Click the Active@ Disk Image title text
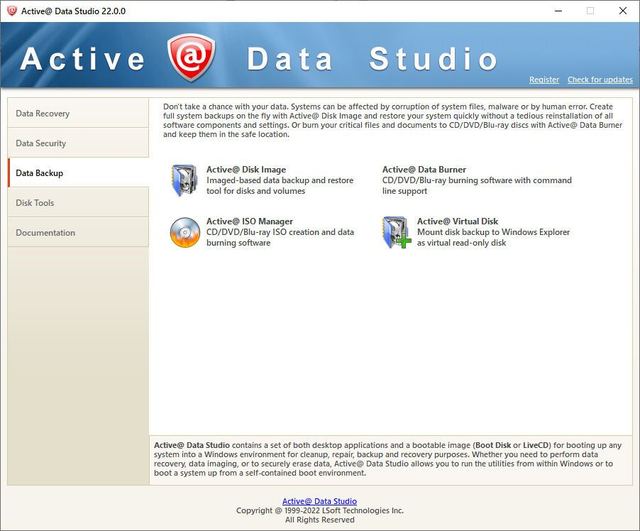Viewport: 640px width, 531px height. point(246,170)
